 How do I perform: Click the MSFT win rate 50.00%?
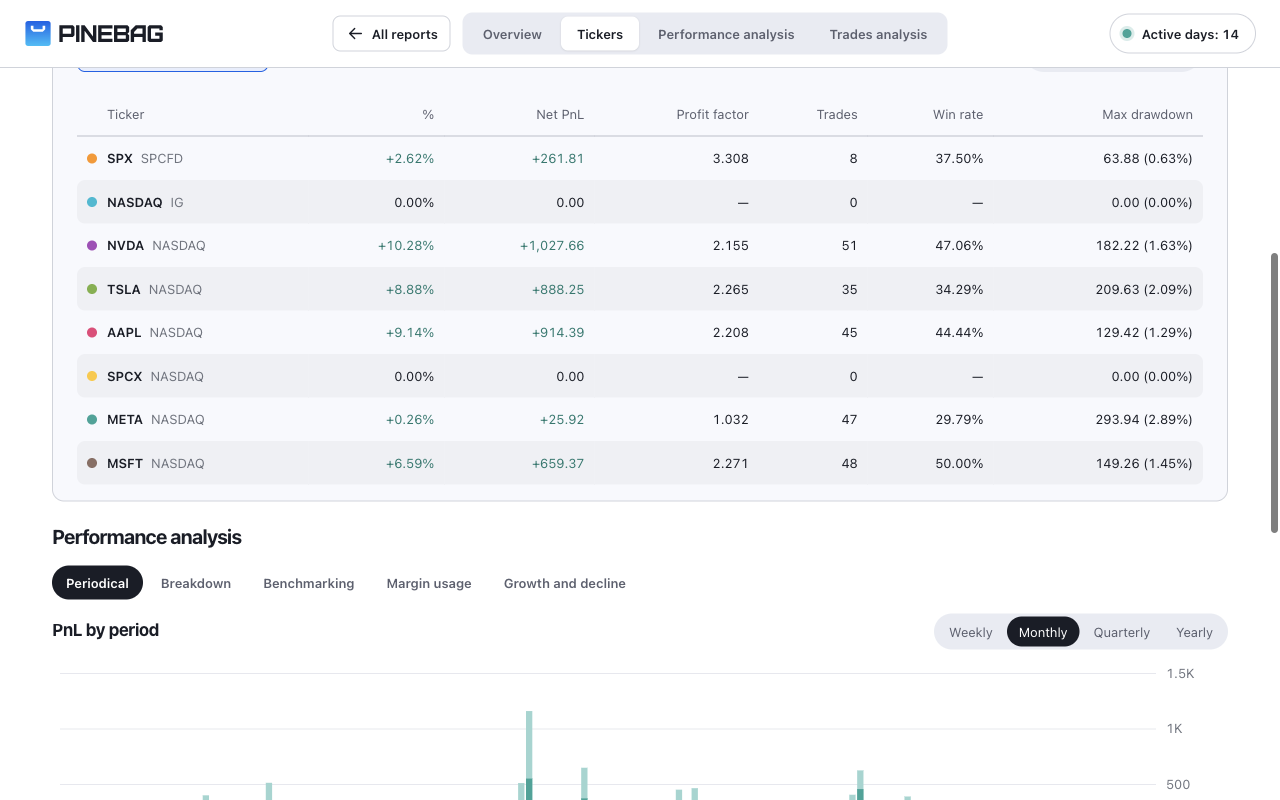coord(959,463)
